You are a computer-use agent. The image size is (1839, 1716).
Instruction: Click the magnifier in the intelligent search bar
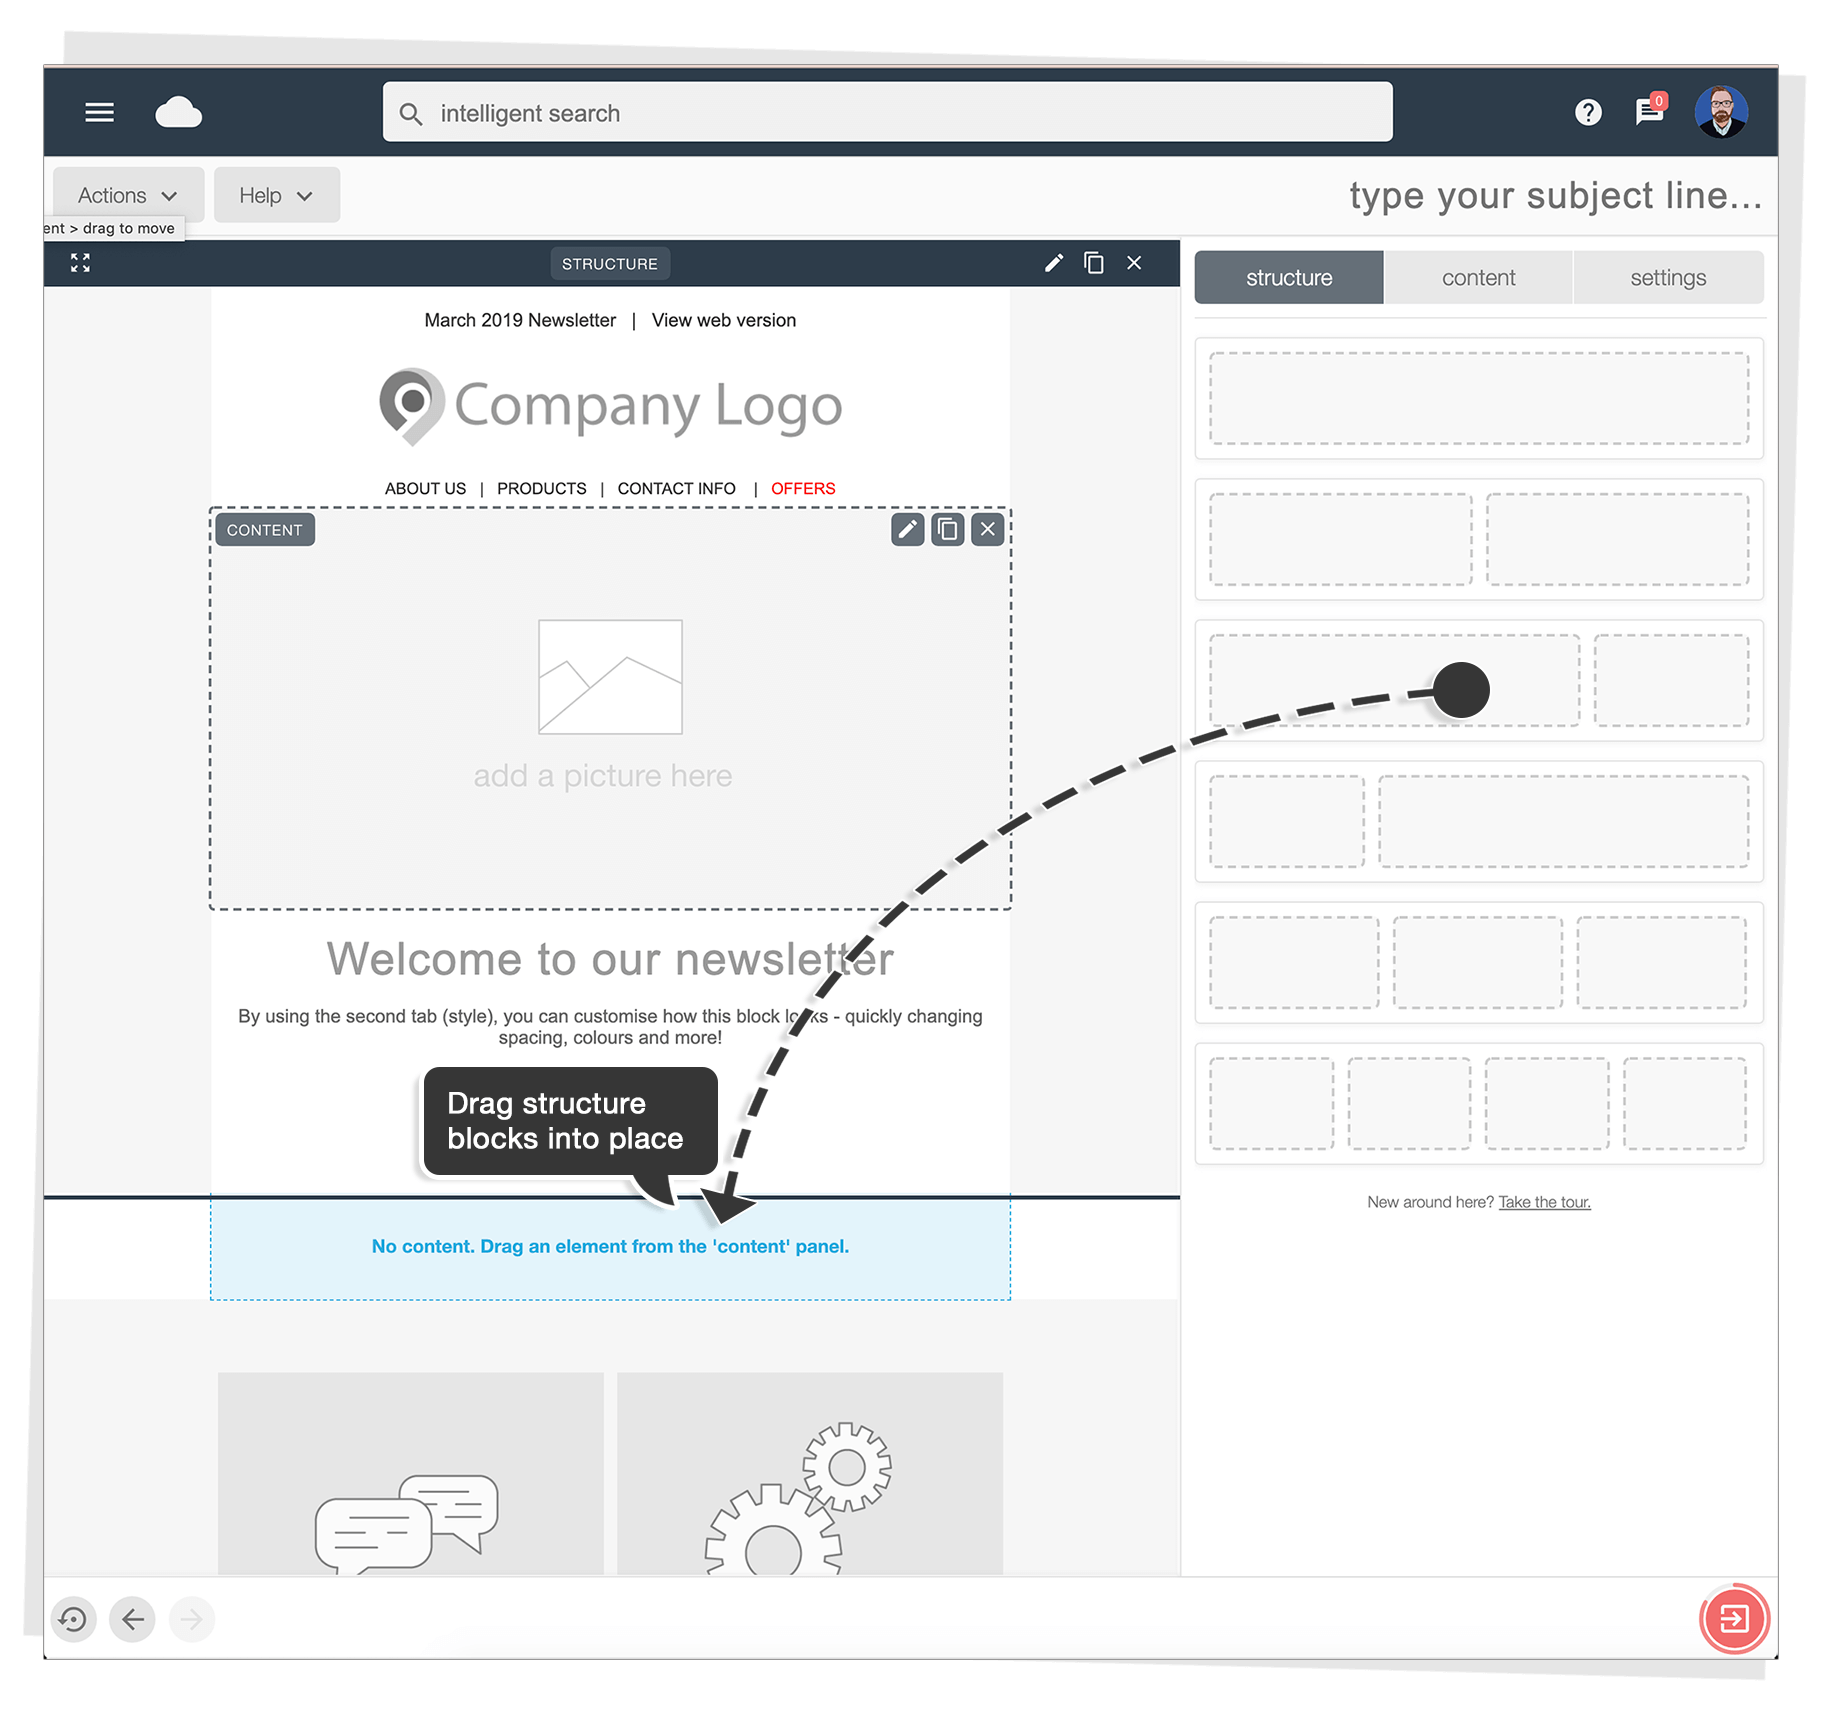point(412,113)
